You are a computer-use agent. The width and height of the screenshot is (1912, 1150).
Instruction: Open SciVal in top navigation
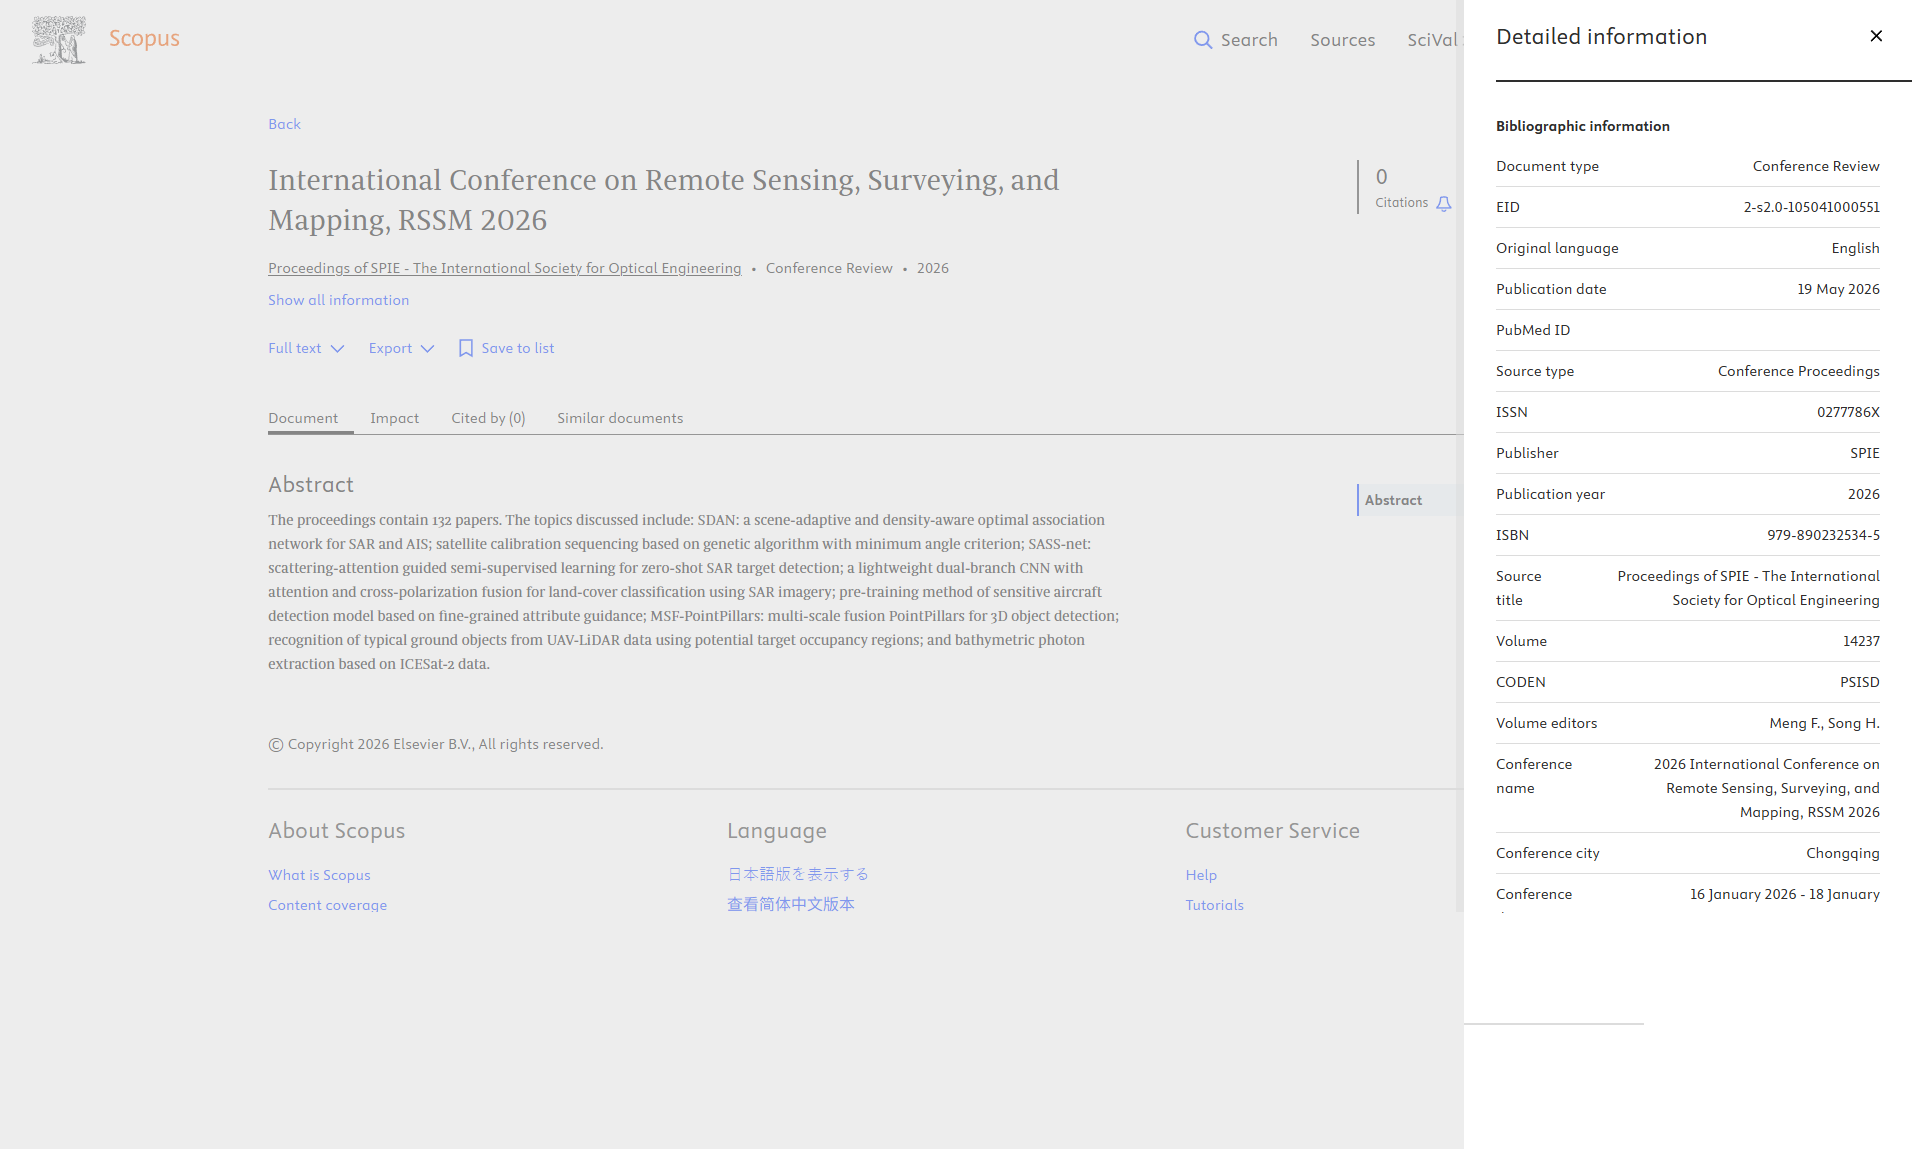[1433, 40]
